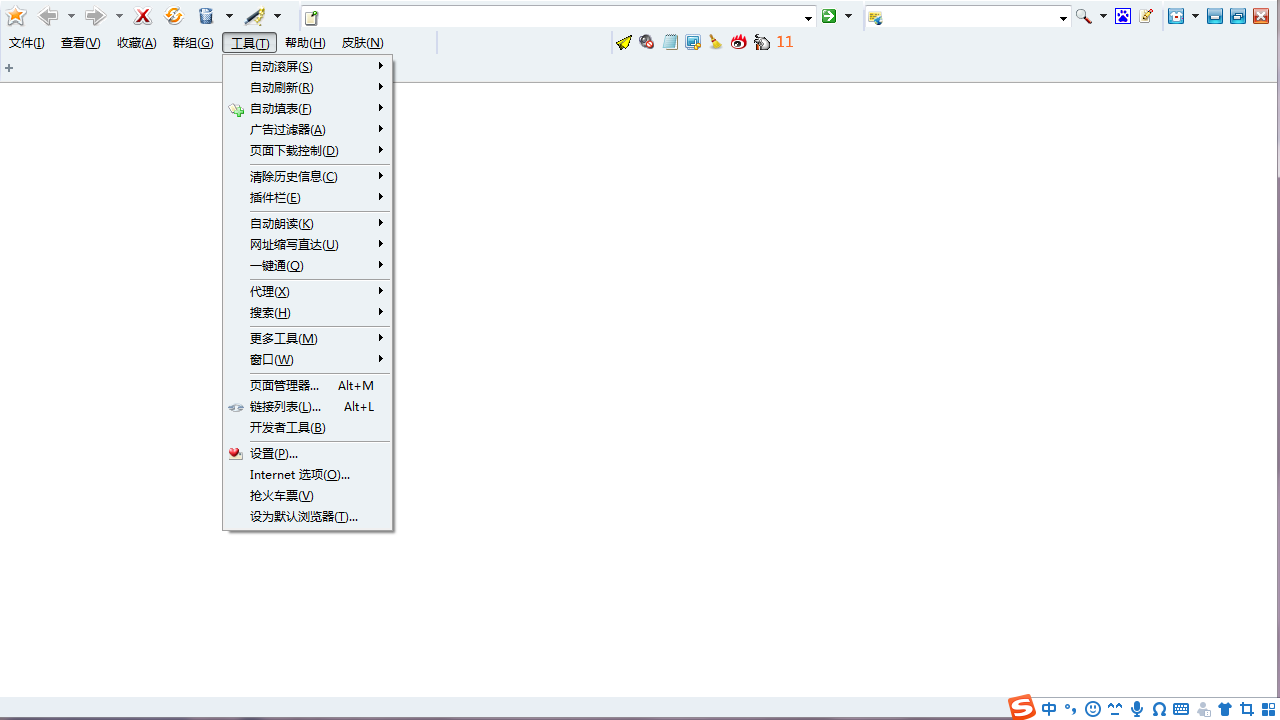Open the address bar dropdown arrow
1280x720 pixels.
[x=808, y=17]
